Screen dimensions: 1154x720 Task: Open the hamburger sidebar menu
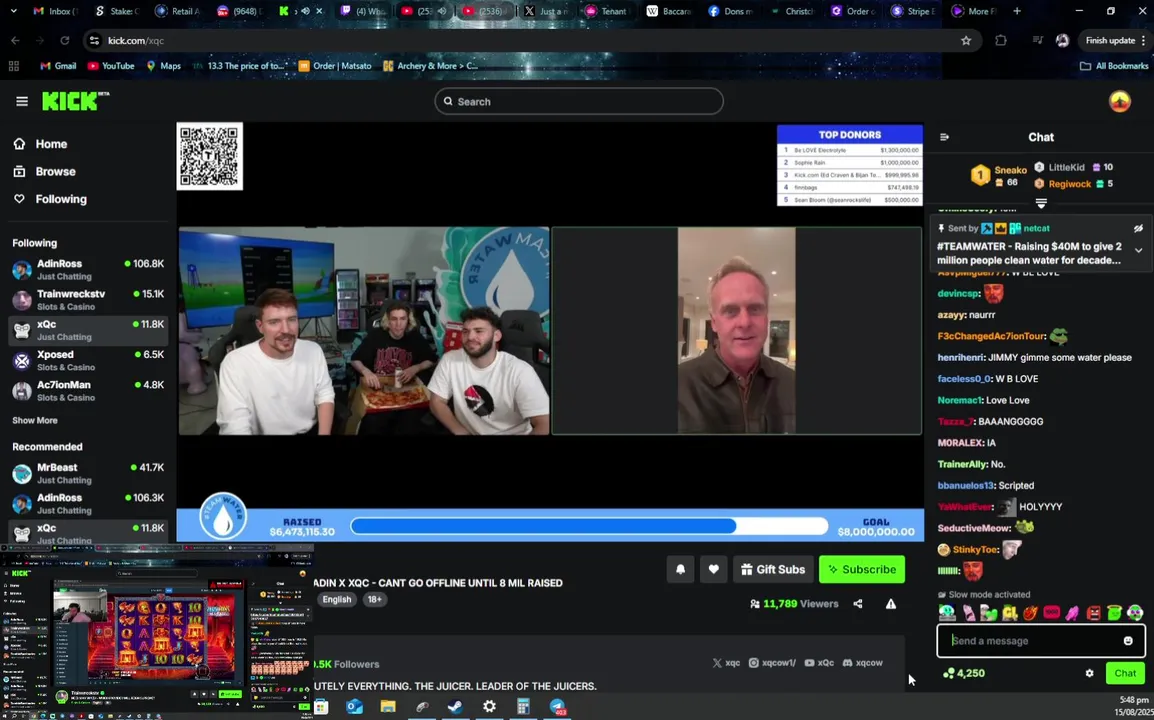[21, 101]
